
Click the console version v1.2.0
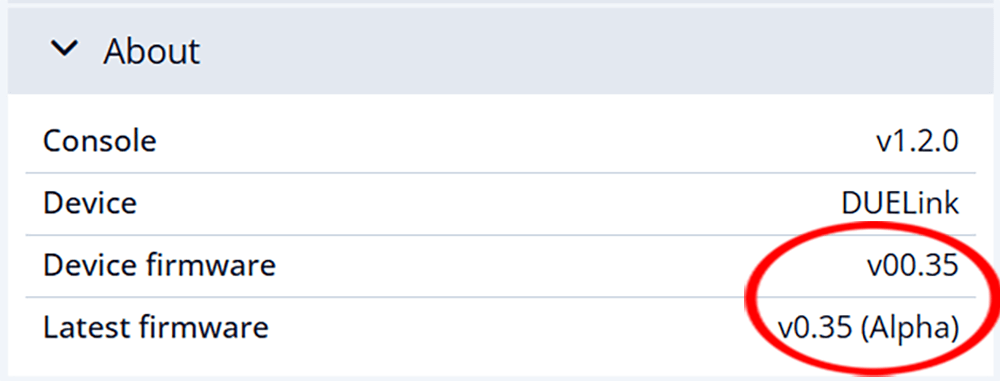(x=916, y=142)
